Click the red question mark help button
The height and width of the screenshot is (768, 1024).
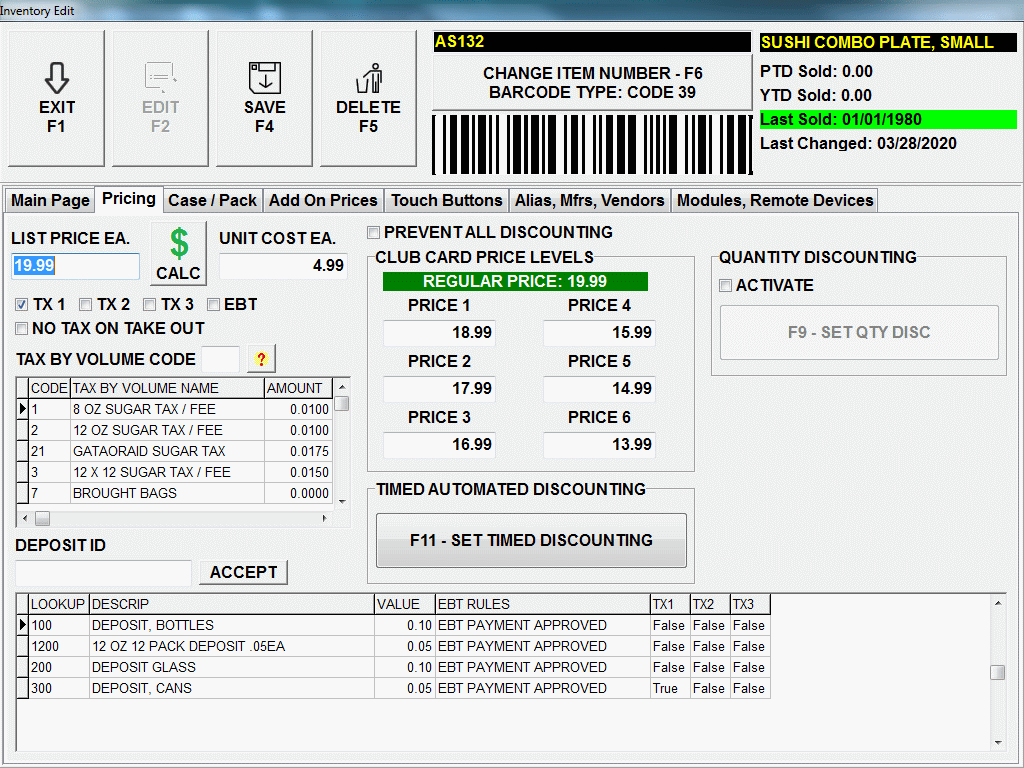tap(260, 359)
